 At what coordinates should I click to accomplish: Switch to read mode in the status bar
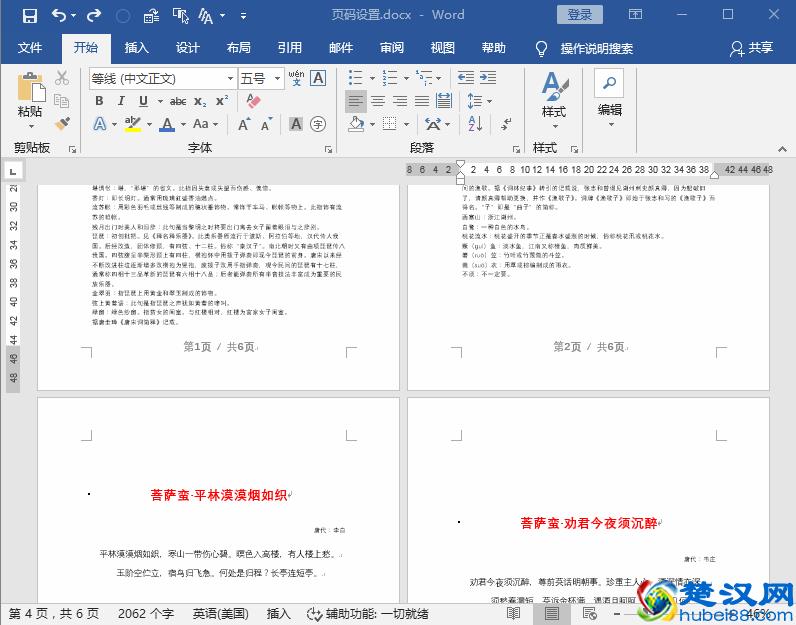click(513, 613)
